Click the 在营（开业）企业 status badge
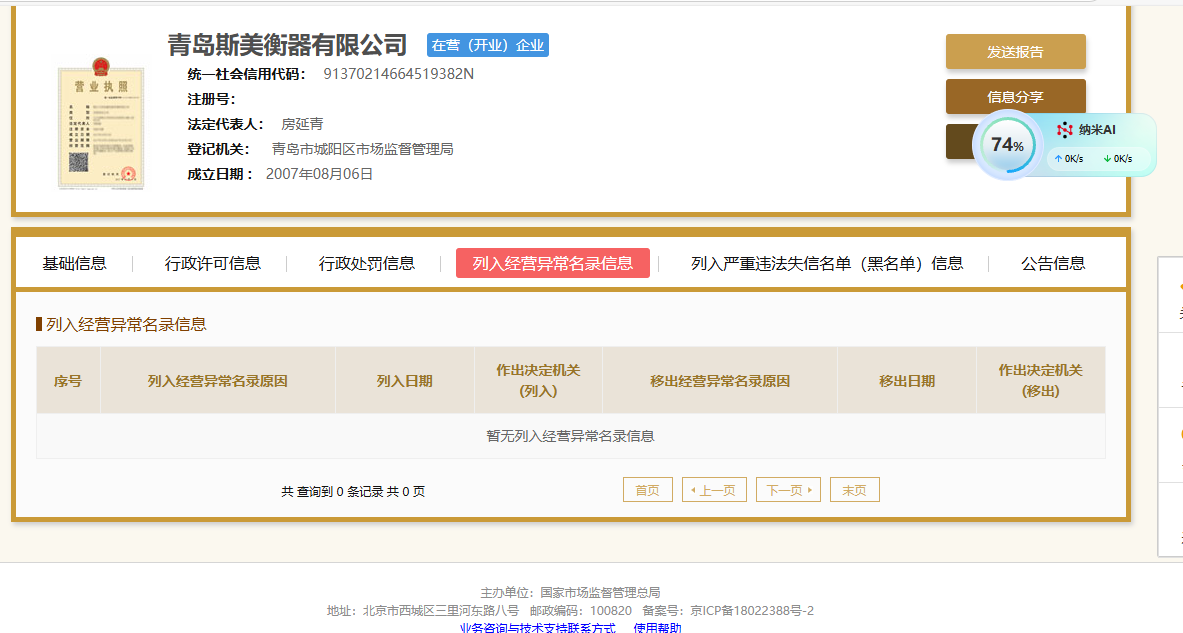 487,45
